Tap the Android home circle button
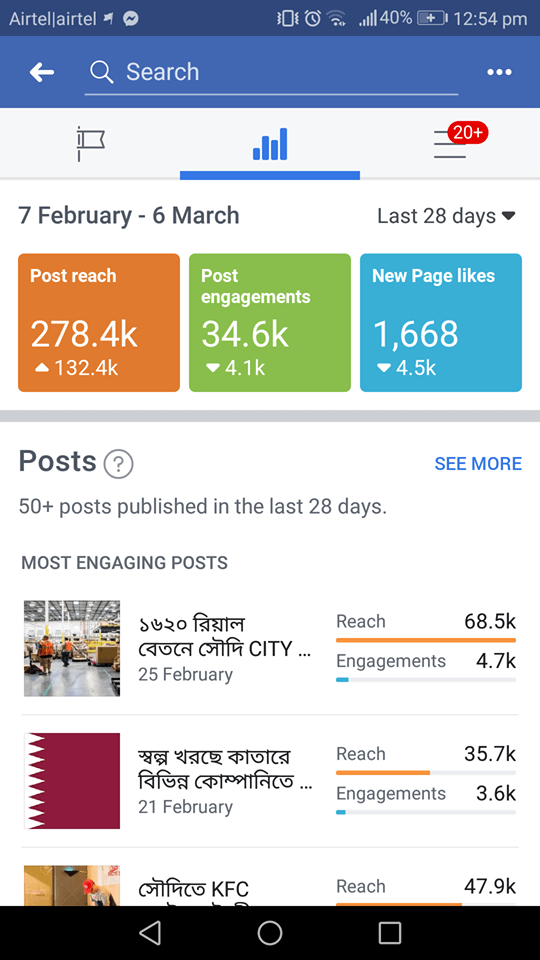Viewport: 540px width, 960px height. click(x=269, y=933)
